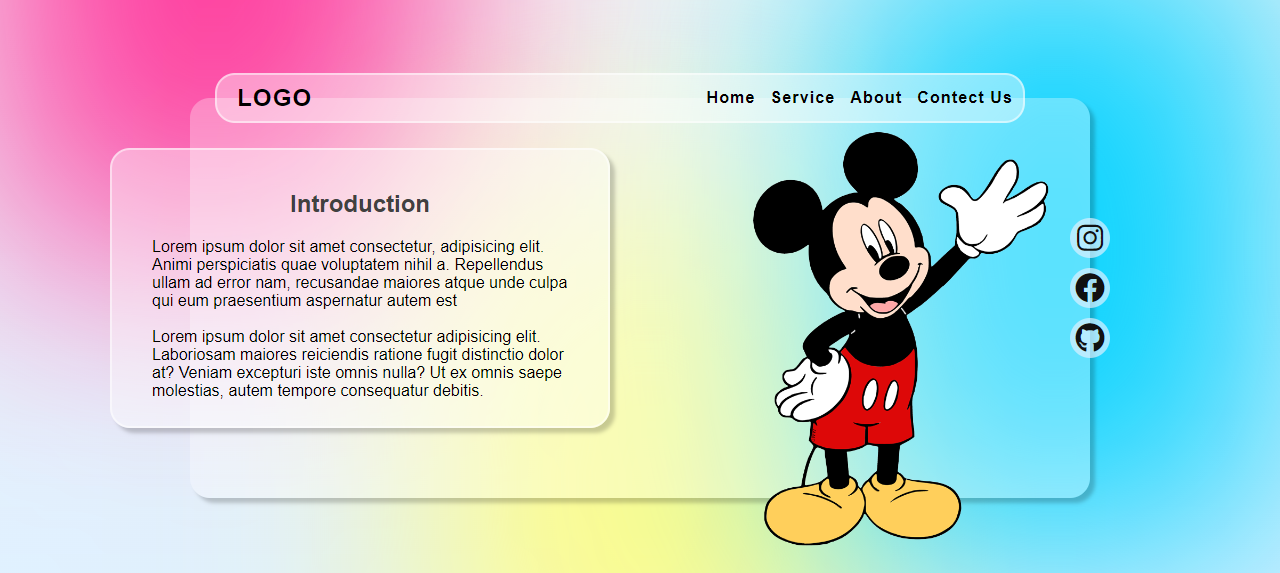Go to the Home nav item

coord(731,97)
